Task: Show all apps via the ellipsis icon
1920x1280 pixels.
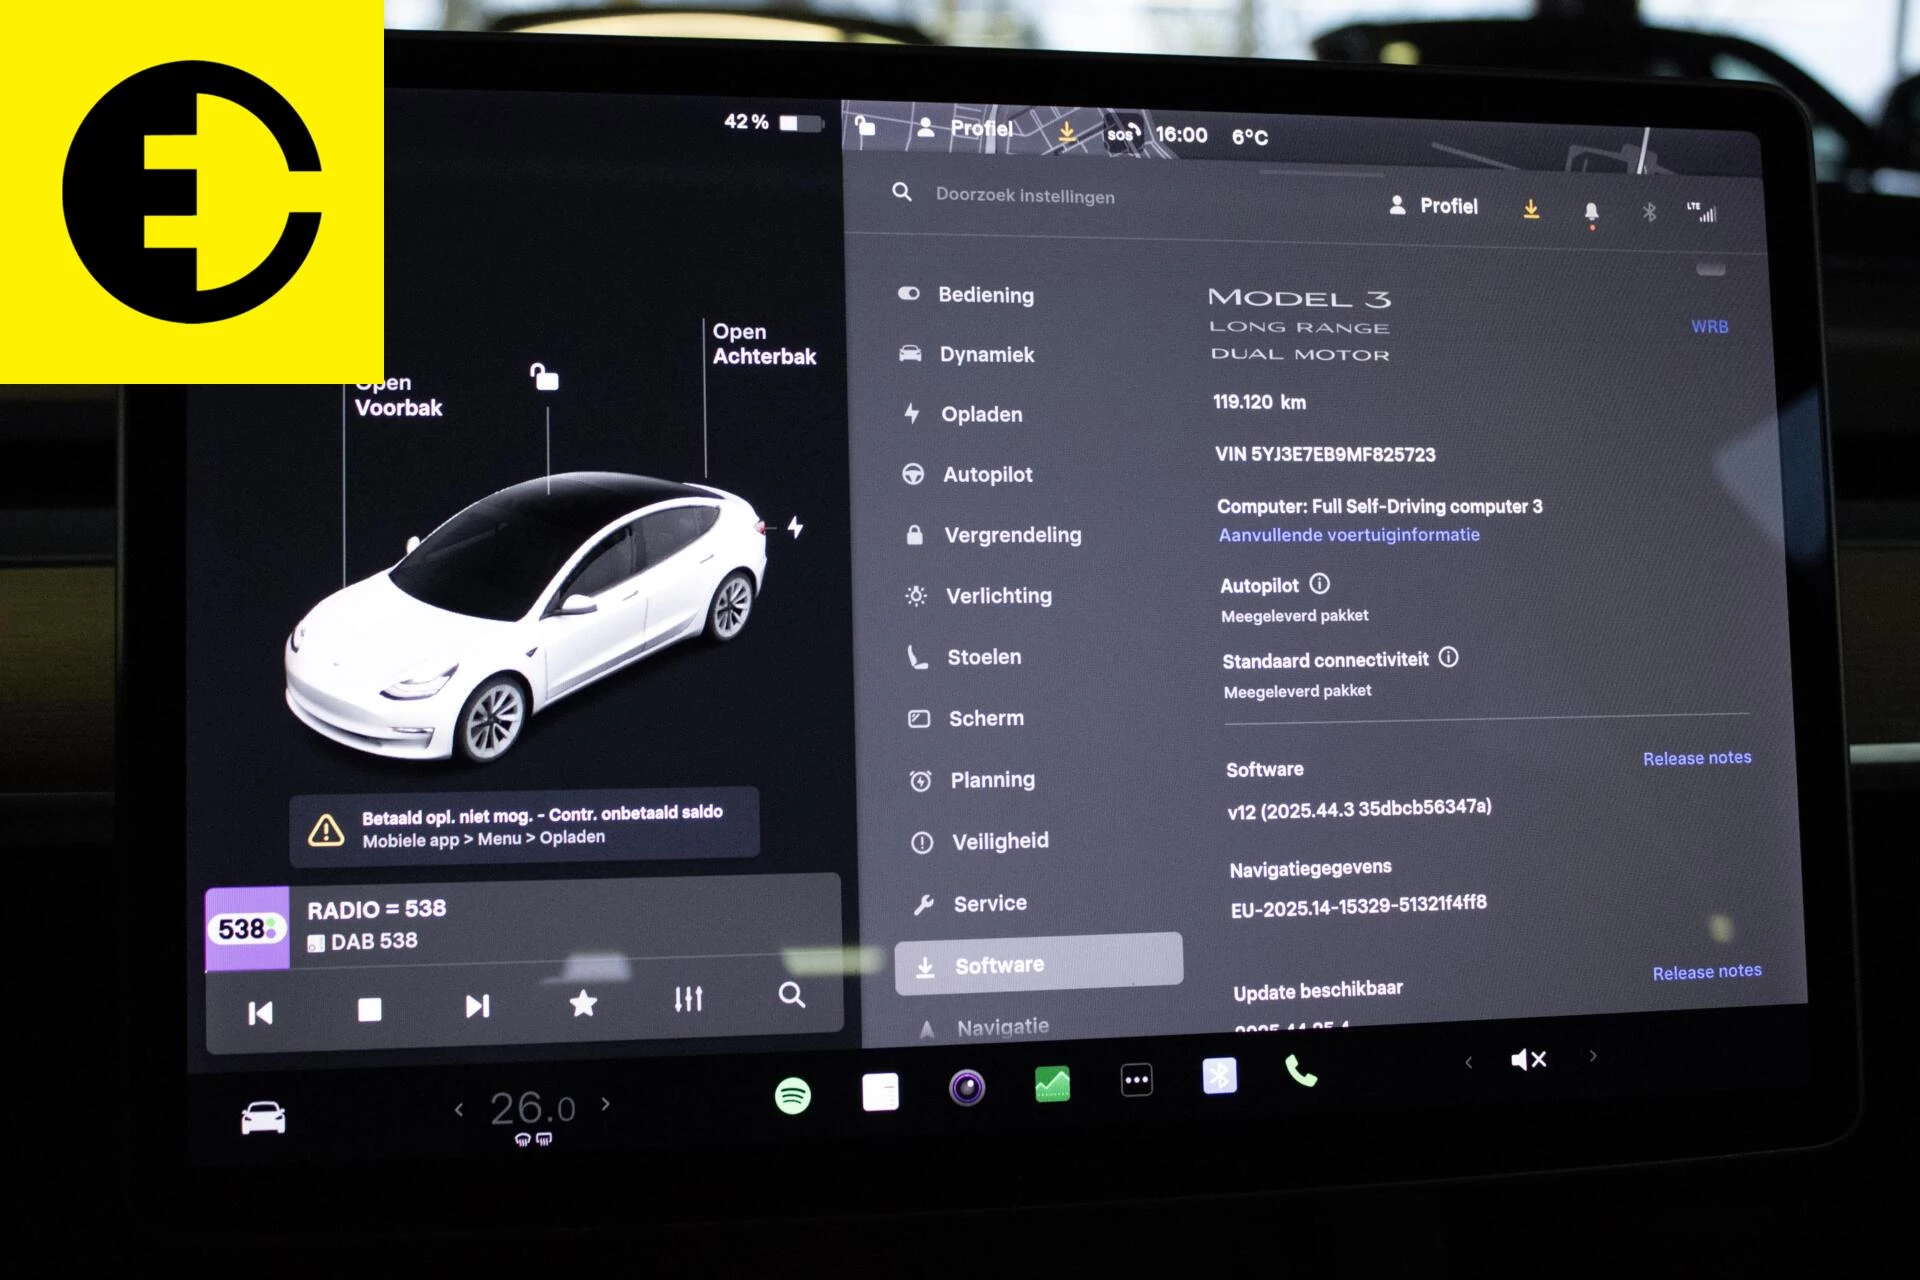Action: coord(1134,1078)
